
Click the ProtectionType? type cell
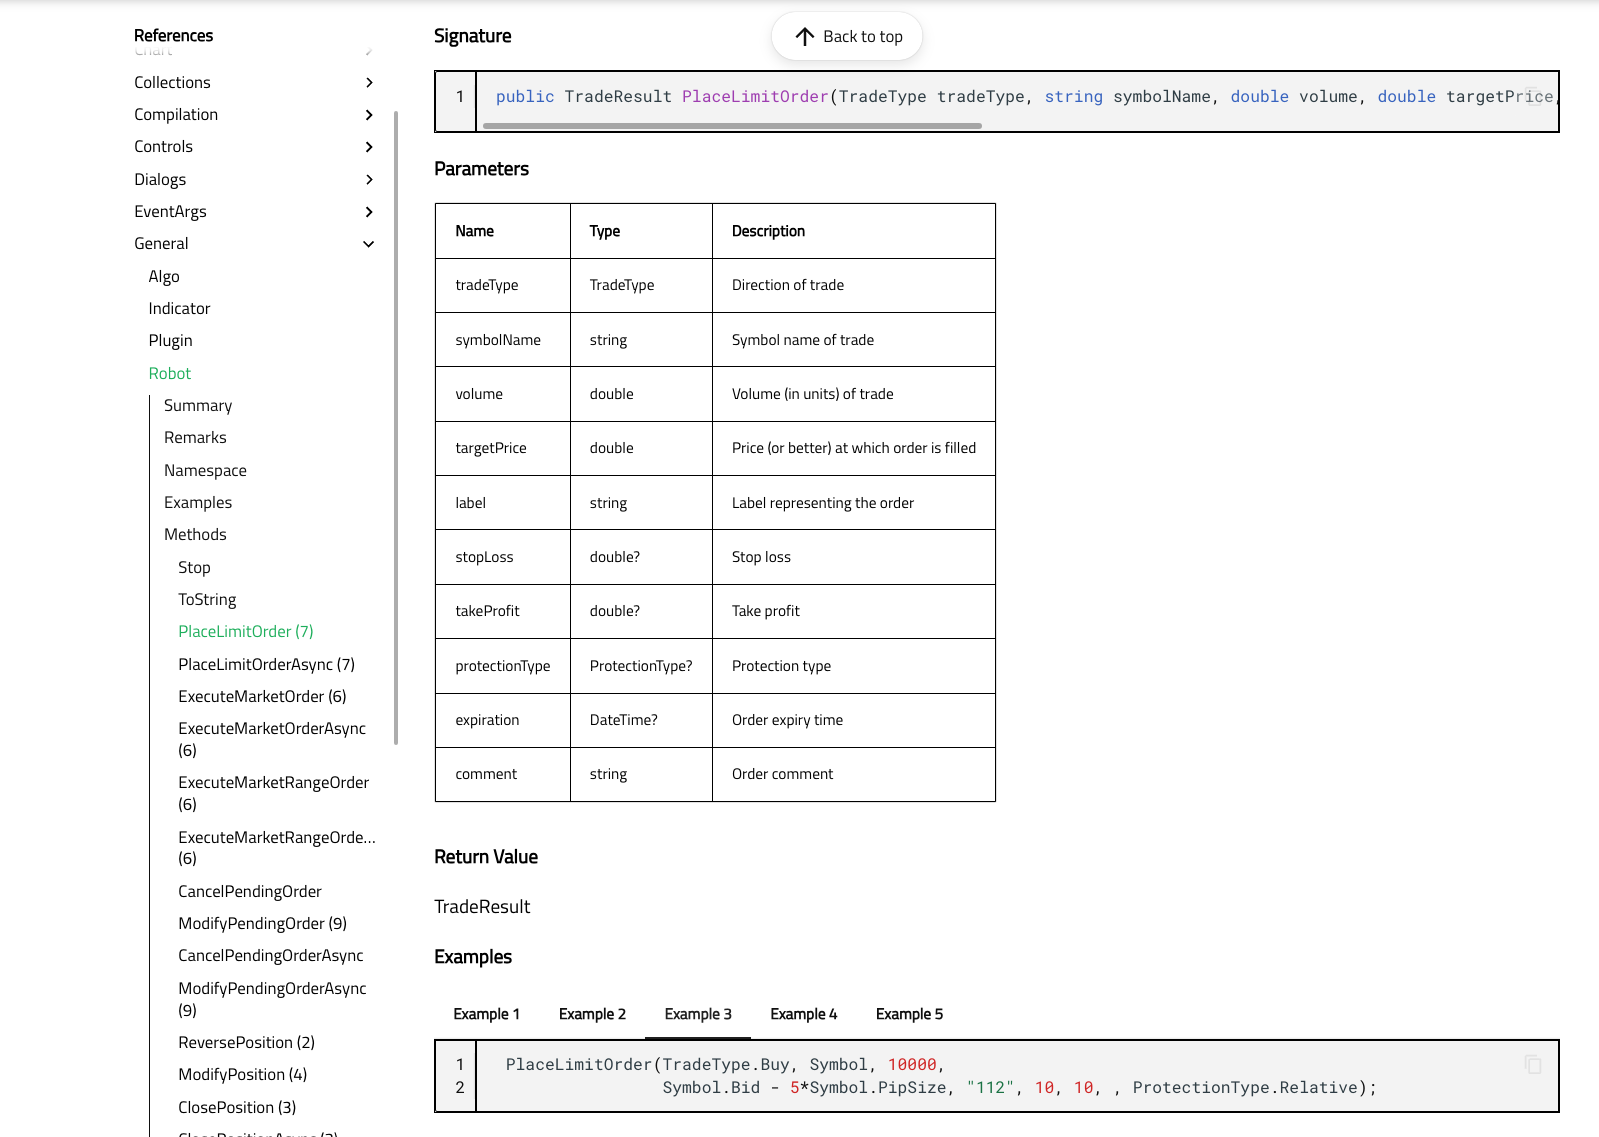pyautogui.click(x=641, y=666)
